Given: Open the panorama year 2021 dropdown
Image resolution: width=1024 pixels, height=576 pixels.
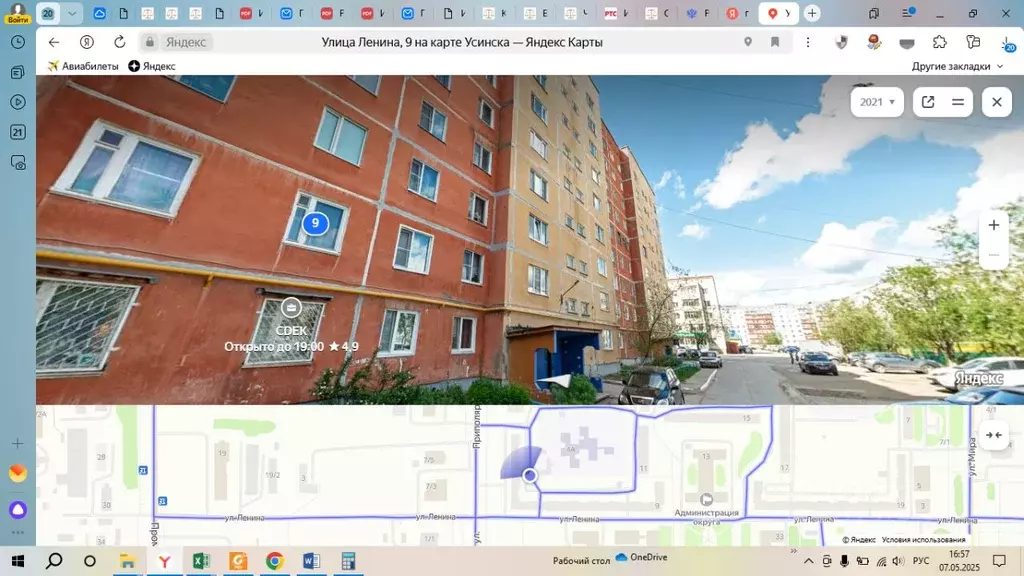Looking at the screenshot, I should (x=877, y=102).
